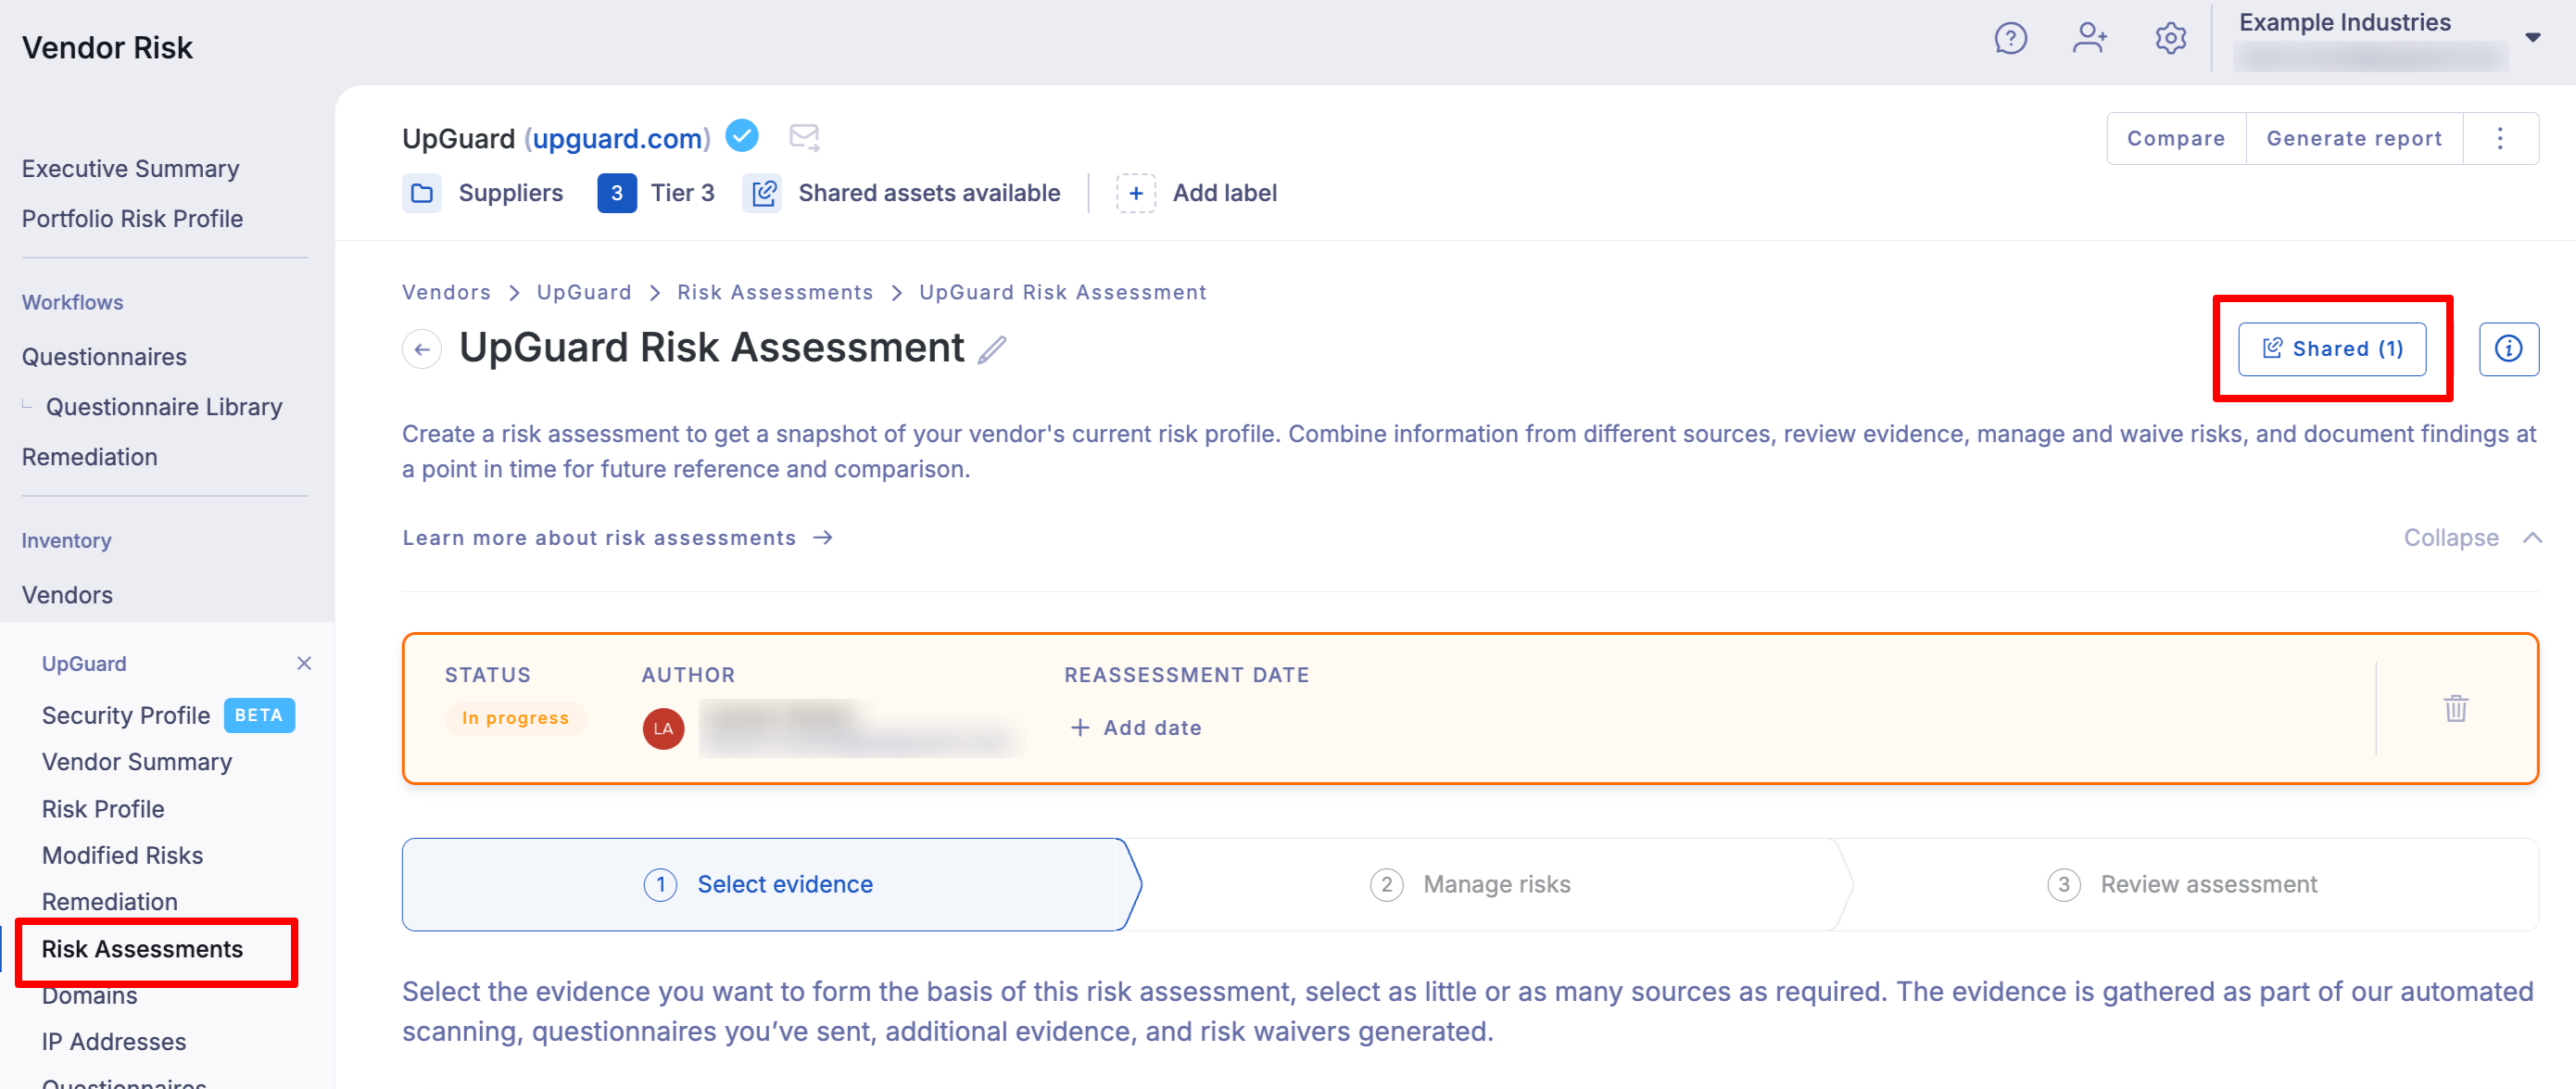Close the UpGuard vendor submenu
This screenshot has height=1089, width=2576.
pos(304,663)
